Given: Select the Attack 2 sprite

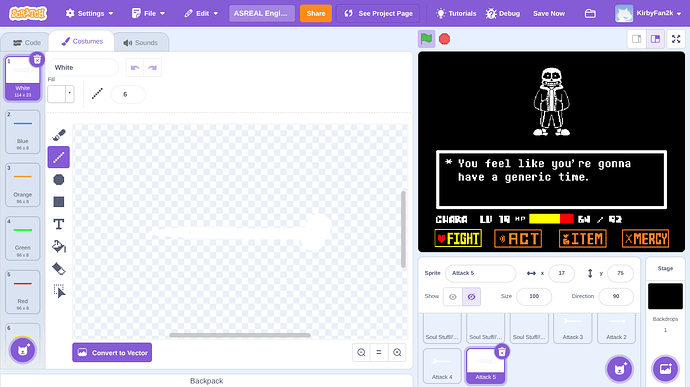Looking at the screenshot, I should (x=616, y=328).
